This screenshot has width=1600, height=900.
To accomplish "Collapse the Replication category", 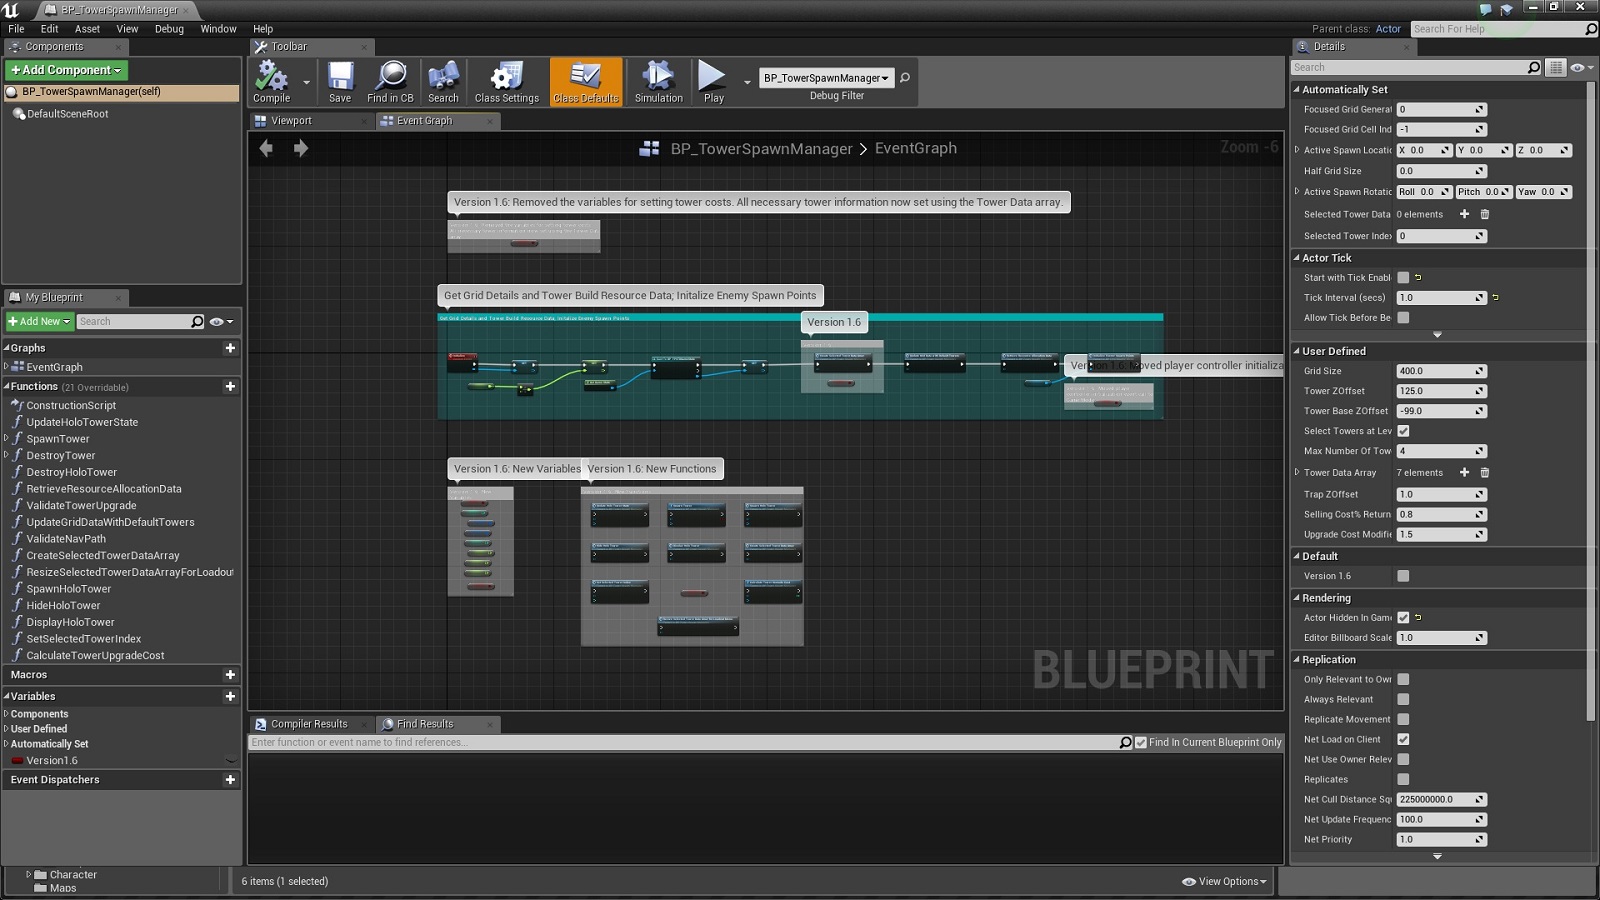I will point(1297,660).
